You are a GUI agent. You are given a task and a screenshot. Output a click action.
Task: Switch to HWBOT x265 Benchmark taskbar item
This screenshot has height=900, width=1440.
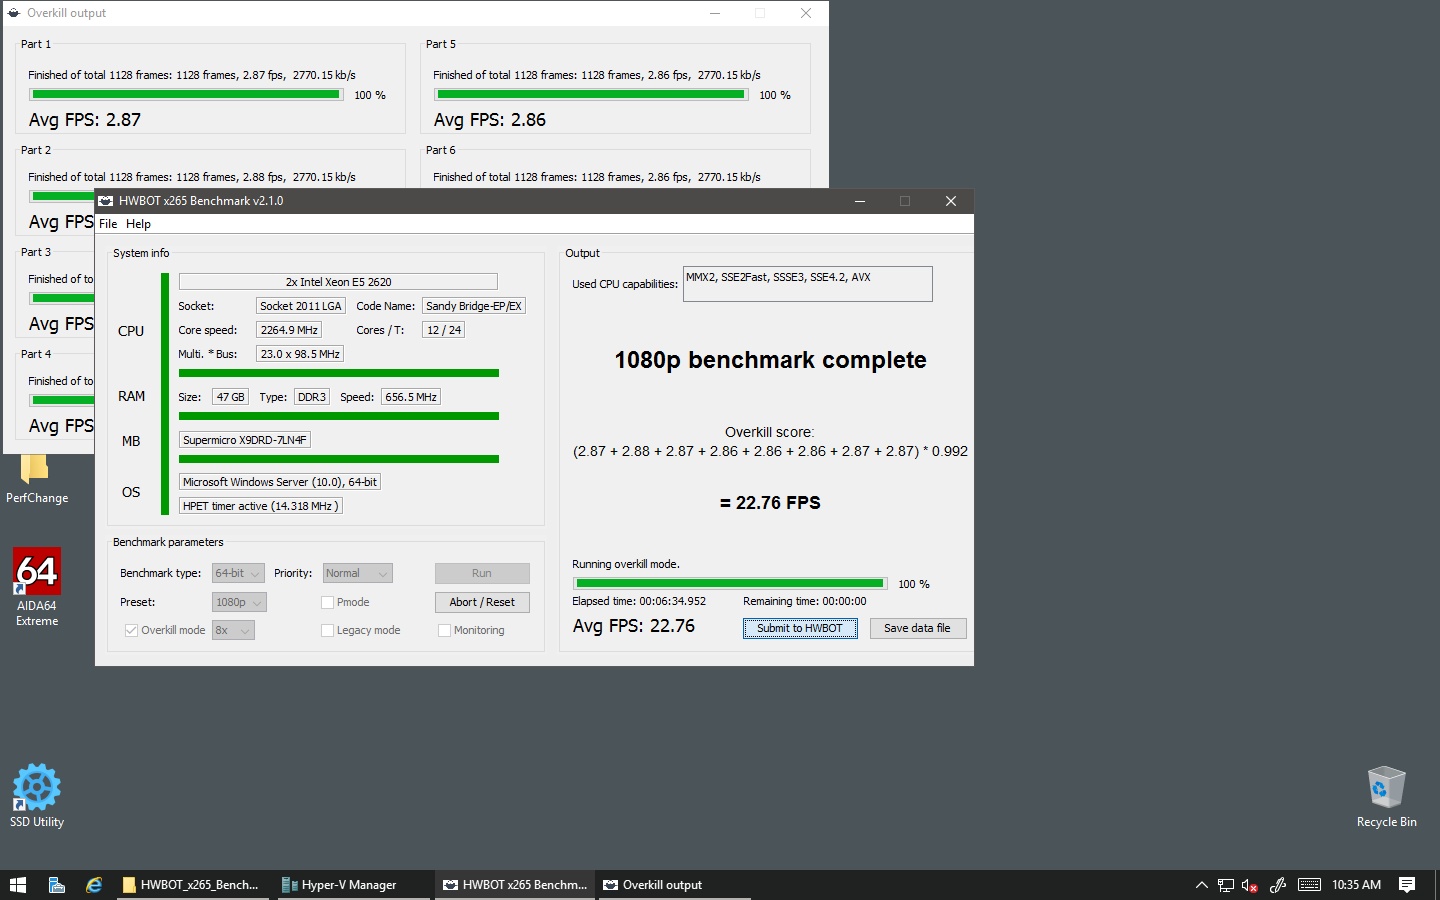point(516,885)
